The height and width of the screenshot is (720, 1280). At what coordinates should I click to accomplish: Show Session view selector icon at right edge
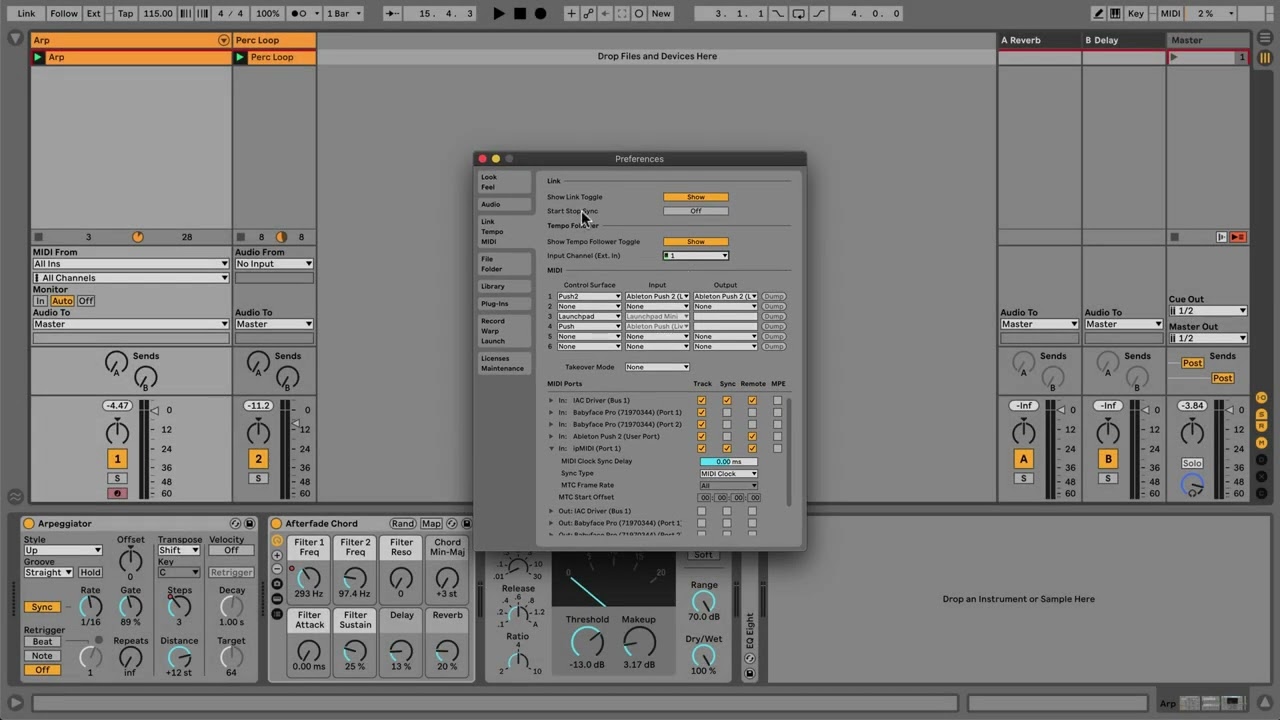tap(1266, 58)
